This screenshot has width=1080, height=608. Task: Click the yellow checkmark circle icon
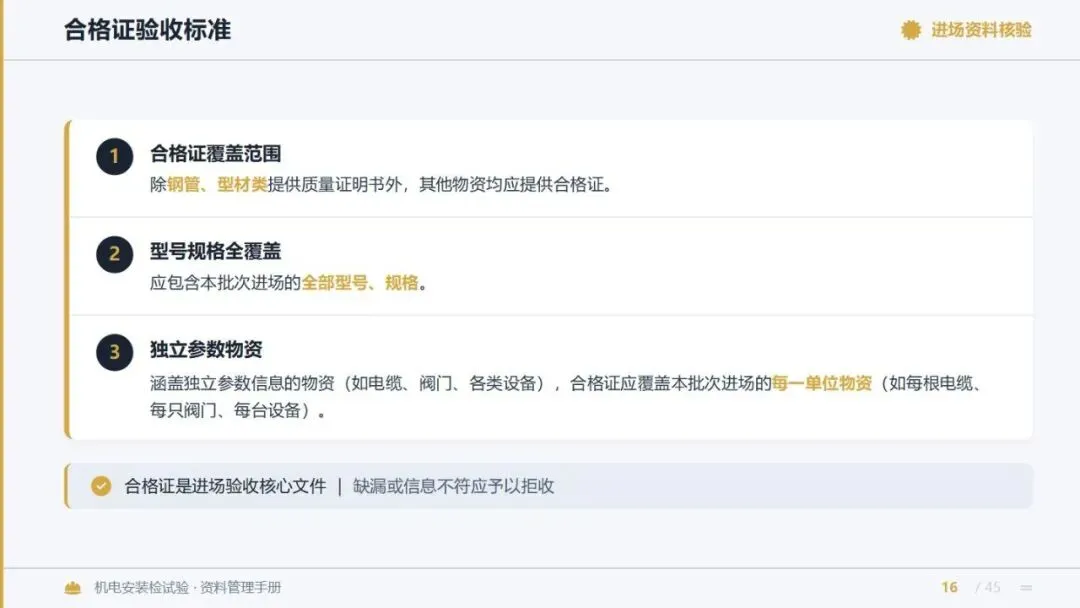click(x=101, y=486)
